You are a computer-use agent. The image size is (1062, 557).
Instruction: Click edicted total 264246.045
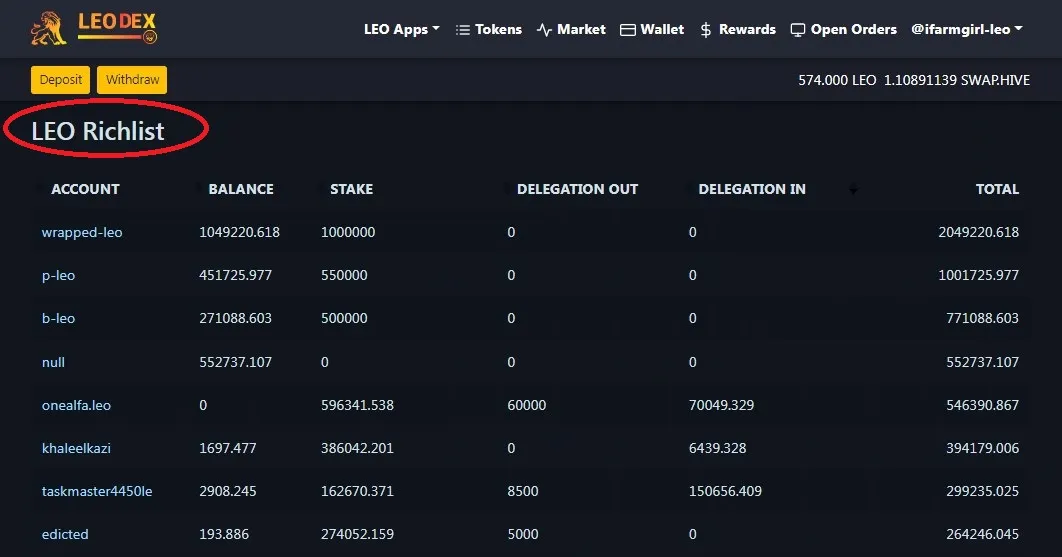(982, 534)
